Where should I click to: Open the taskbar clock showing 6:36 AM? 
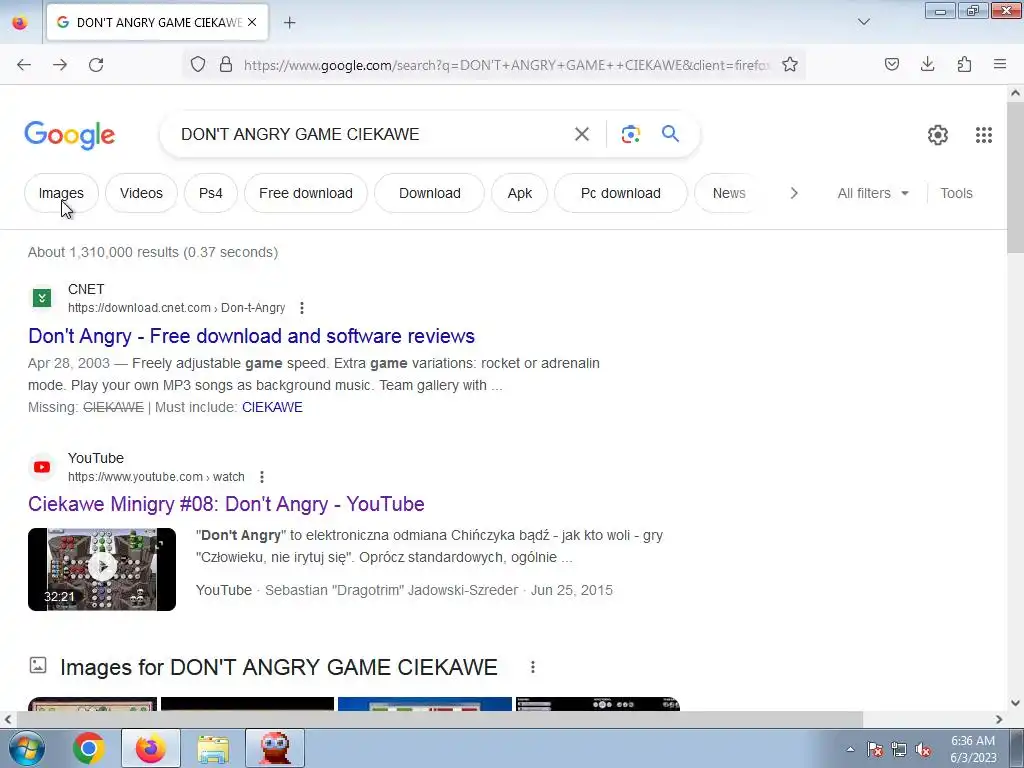(973, 749)
